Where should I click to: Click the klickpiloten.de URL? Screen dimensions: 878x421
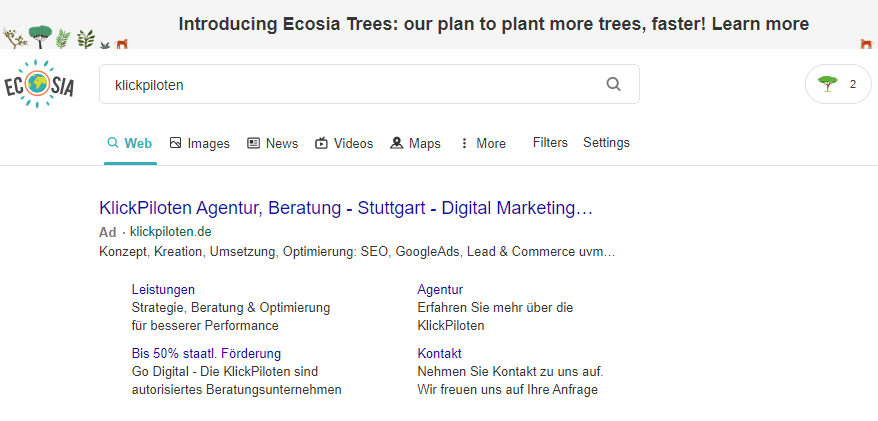171,232
